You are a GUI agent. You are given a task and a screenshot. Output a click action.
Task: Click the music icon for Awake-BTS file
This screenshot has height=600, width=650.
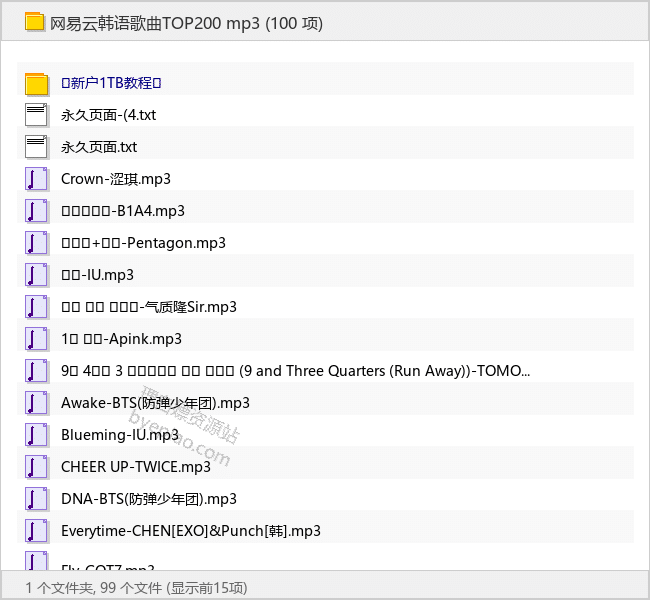[36, 403]
